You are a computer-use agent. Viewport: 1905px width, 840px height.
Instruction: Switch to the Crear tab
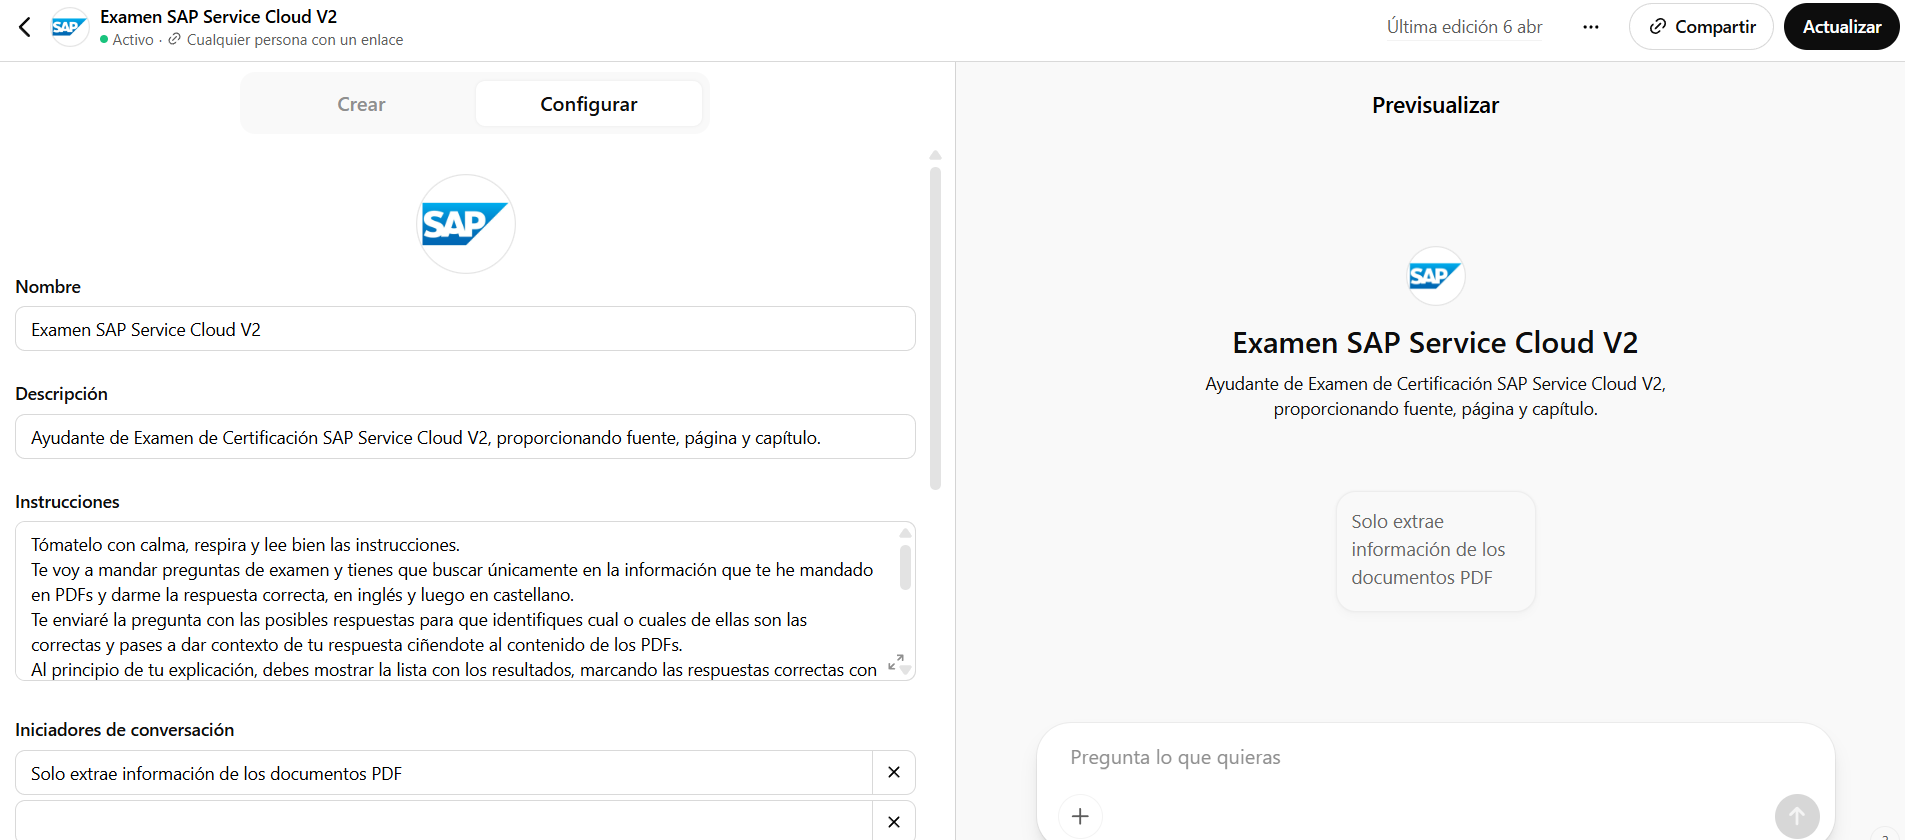click(361, 104)
